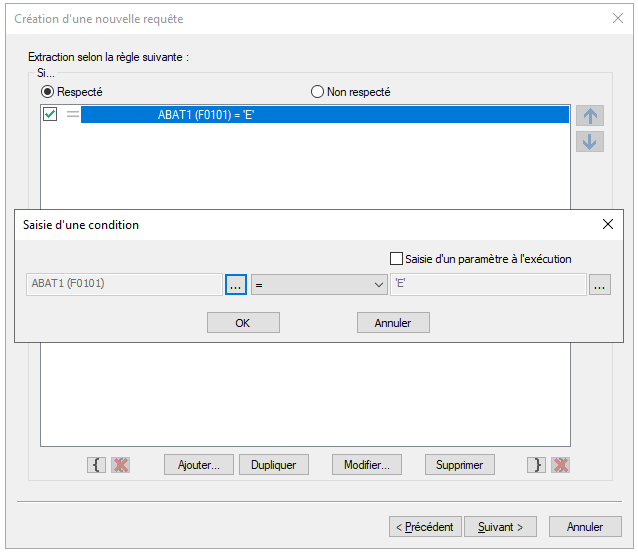Open value browser next to 'E' field

pos(599,284)
